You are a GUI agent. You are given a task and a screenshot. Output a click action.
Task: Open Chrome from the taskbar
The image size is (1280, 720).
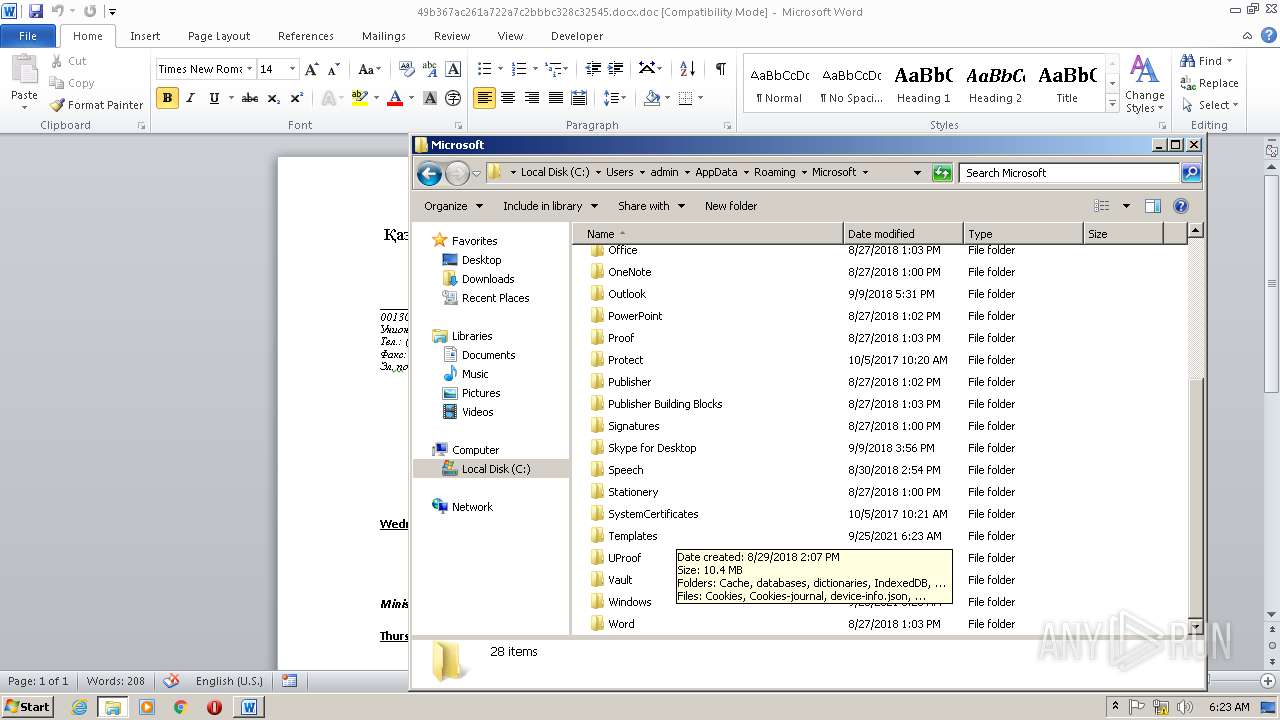click(x=180, y=707)
